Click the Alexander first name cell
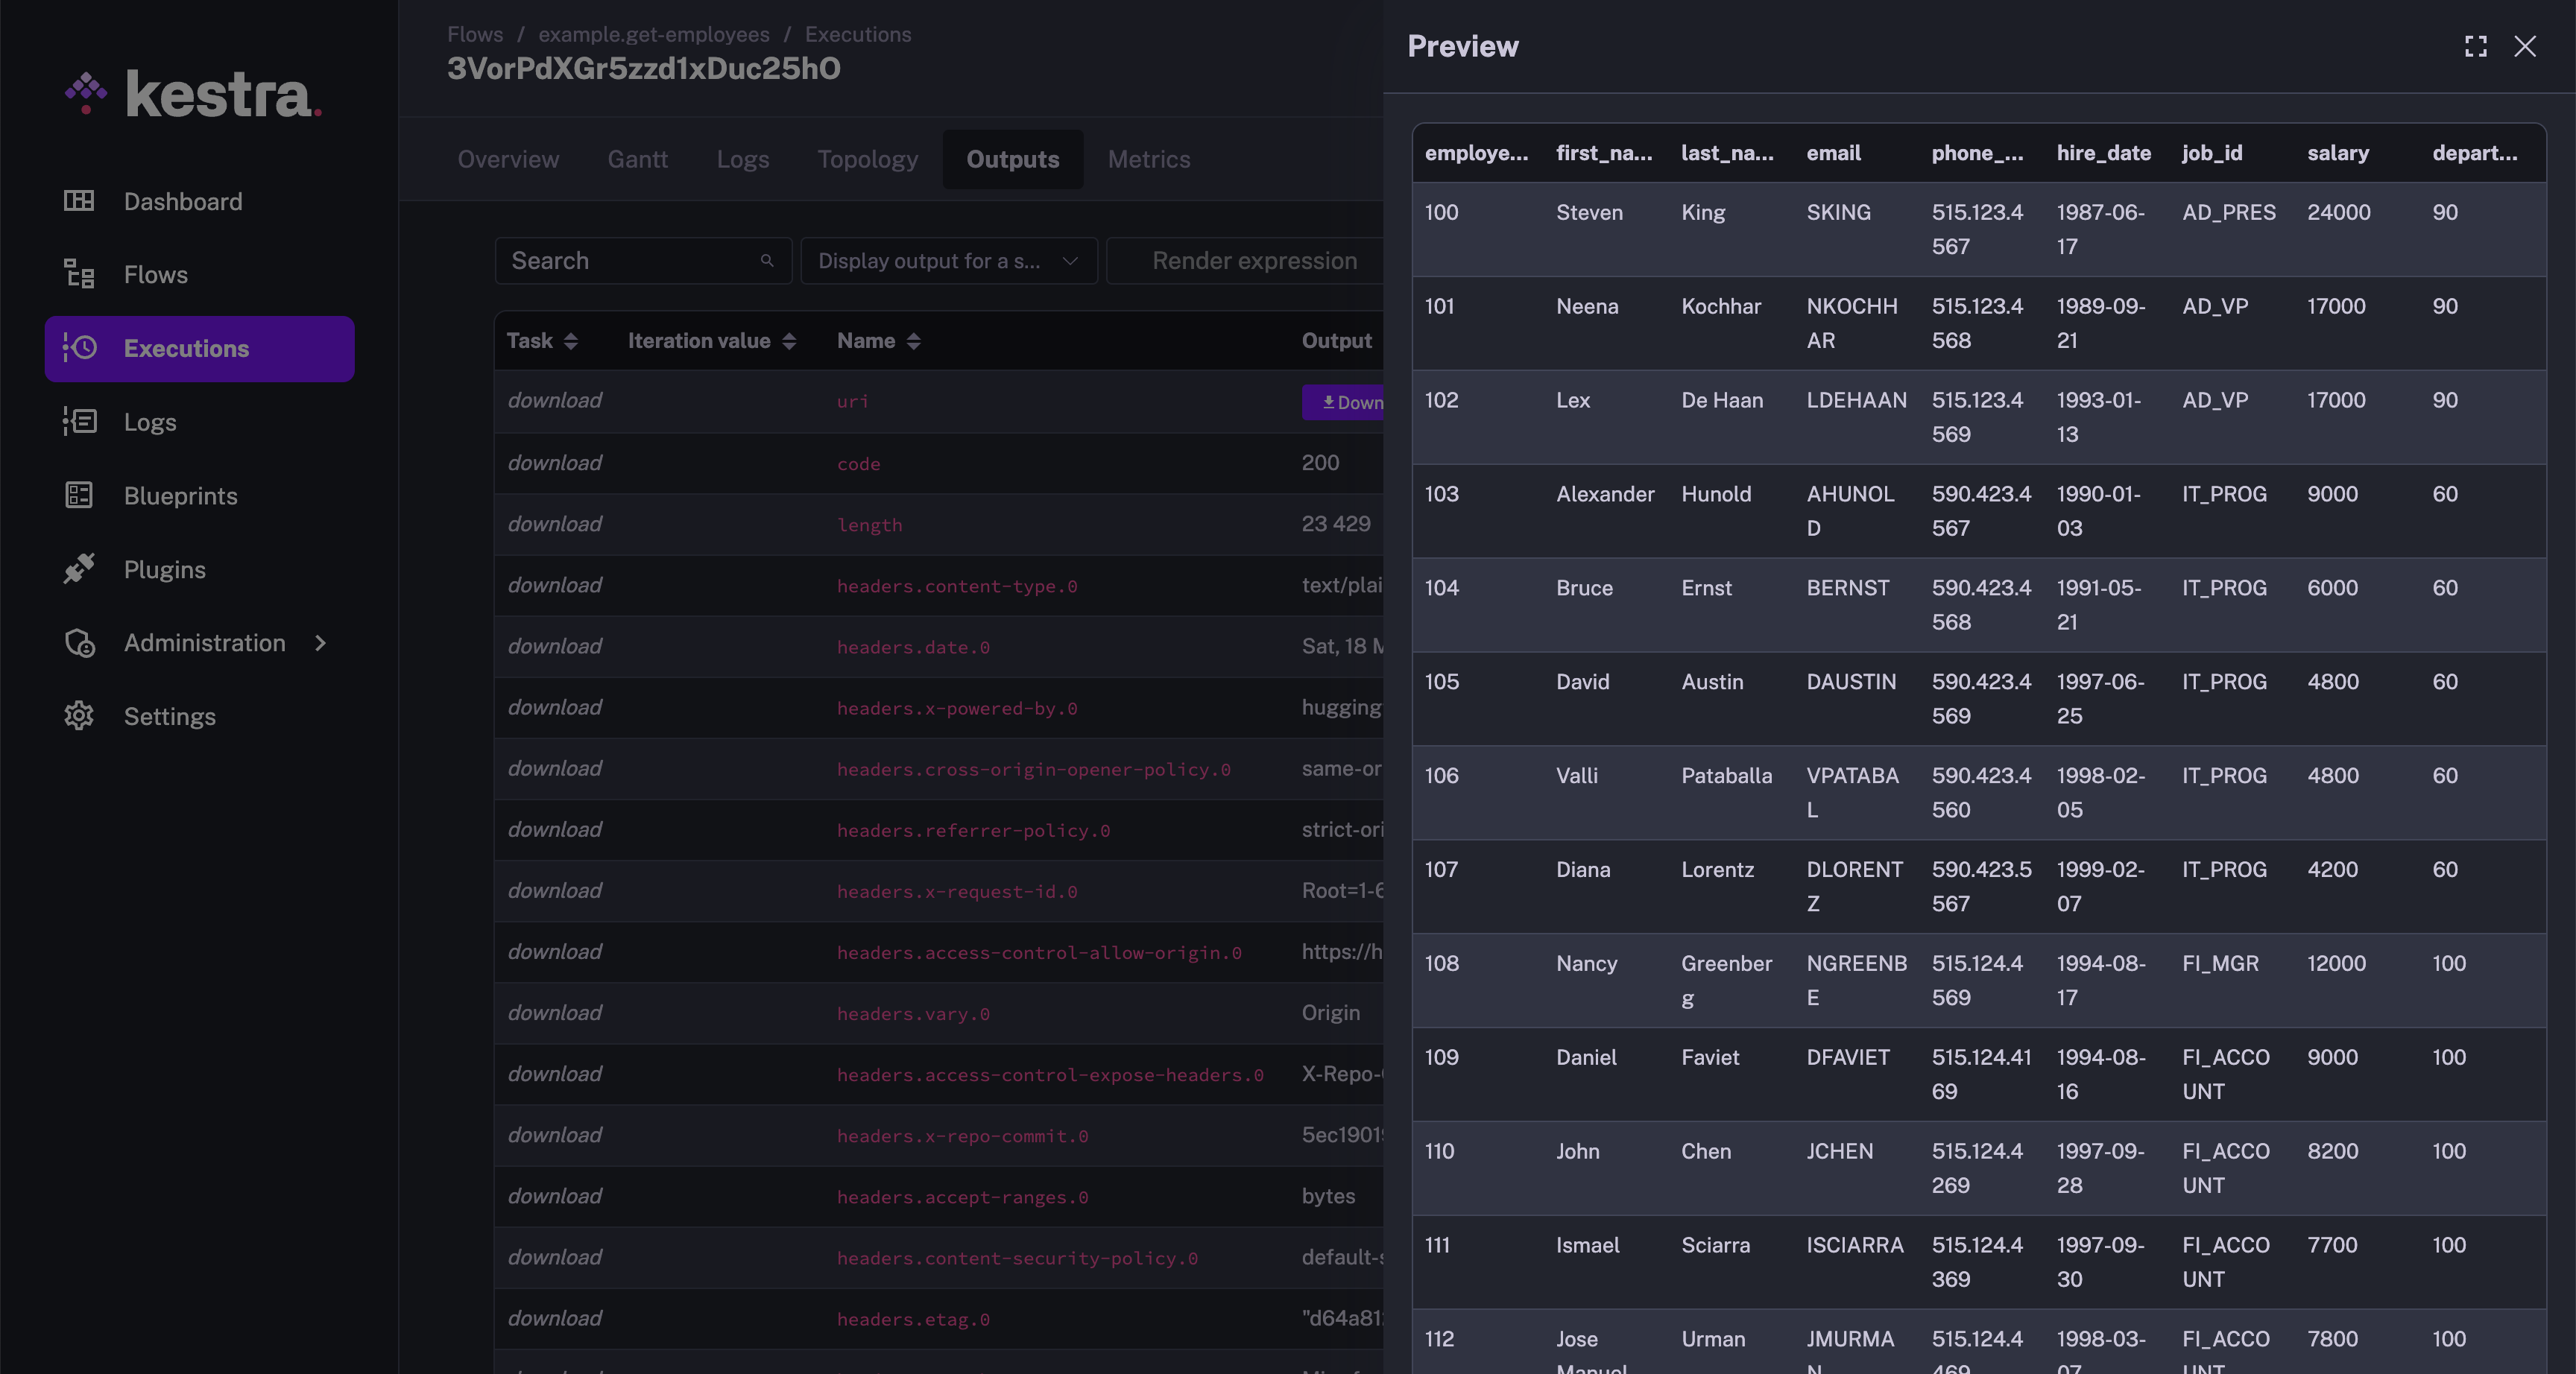2576x1374 pixels. 1605,494
